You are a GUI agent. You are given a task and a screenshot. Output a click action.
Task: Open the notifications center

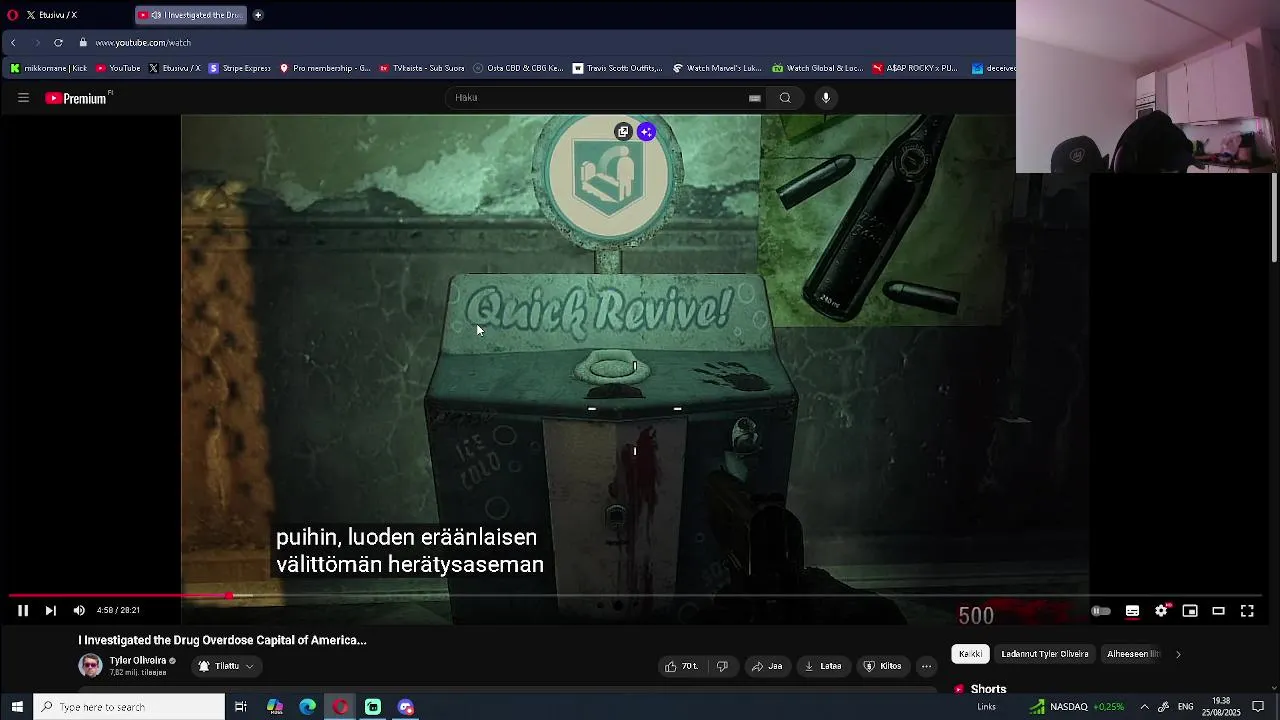pyautogui.click(x=1258, y=707)
